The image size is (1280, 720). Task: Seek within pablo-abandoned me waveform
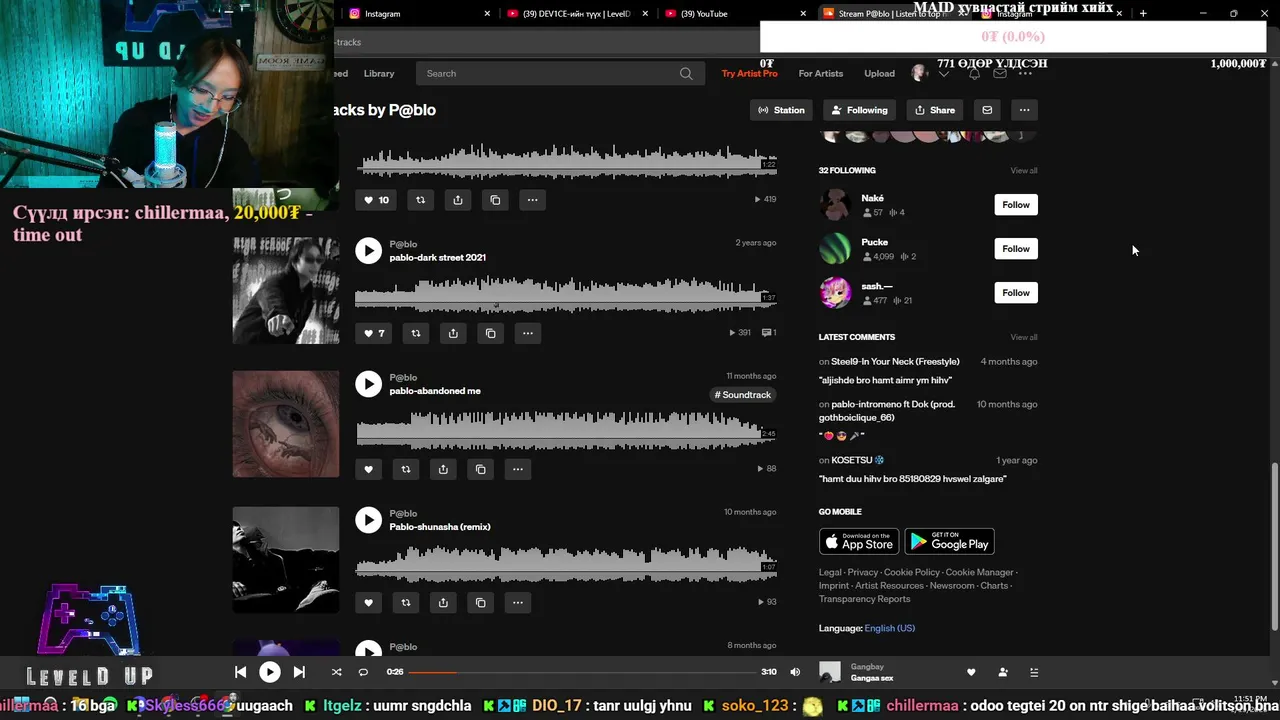tap(566, 429)
